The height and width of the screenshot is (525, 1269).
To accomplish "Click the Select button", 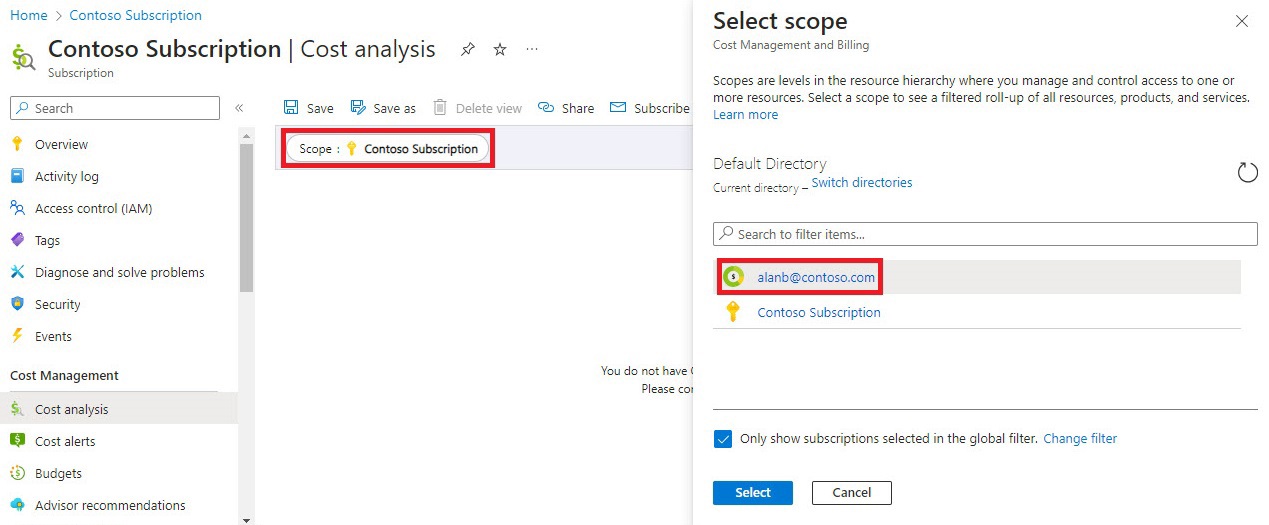I will click(x=753, y=492).
